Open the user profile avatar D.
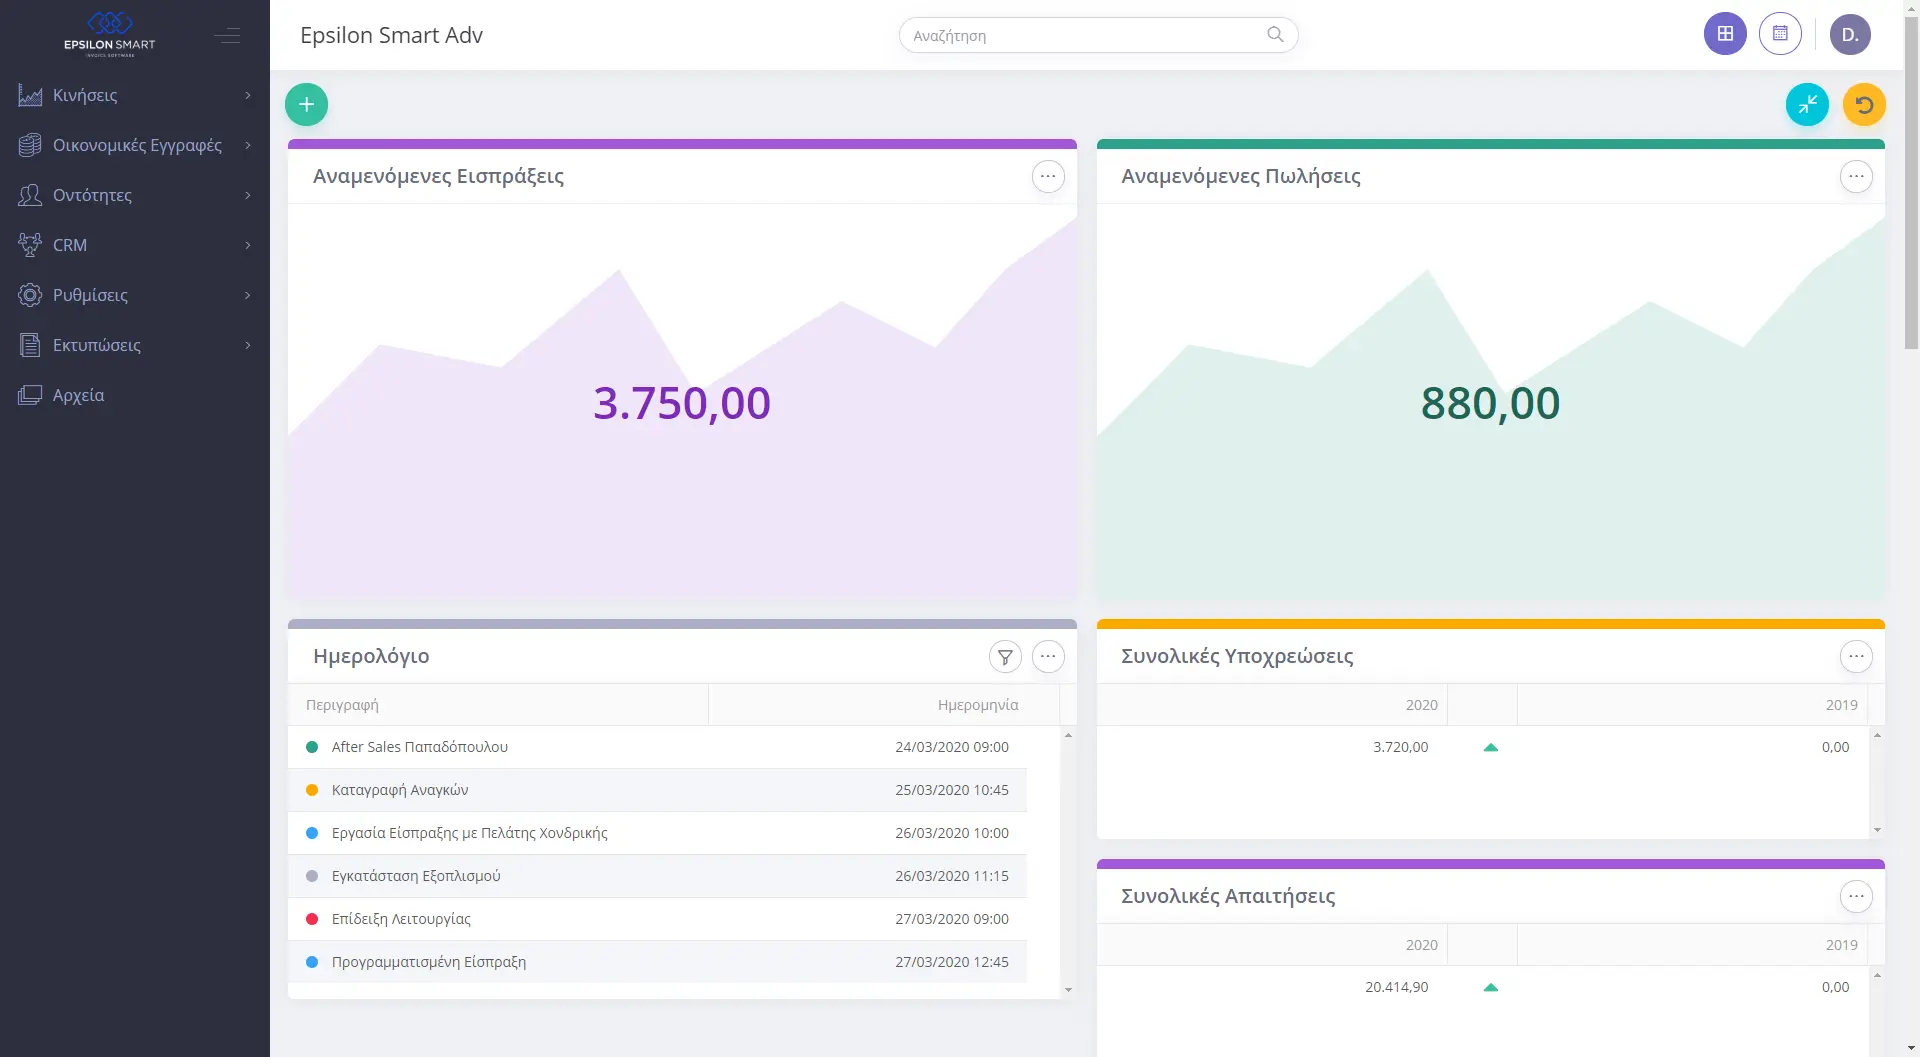This screenshot has width=1920, height=1057. (x=1850, y=34)
